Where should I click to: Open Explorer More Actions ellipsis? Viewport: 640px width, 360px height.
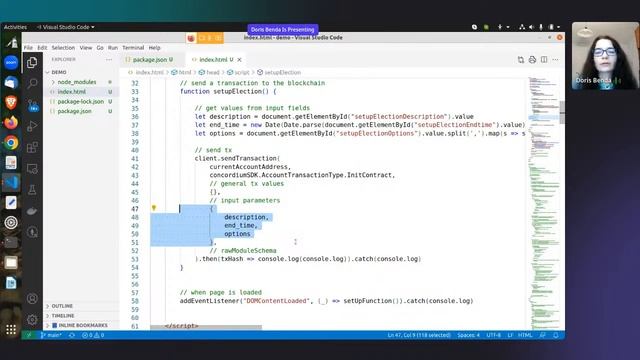[x=109, y=60]
